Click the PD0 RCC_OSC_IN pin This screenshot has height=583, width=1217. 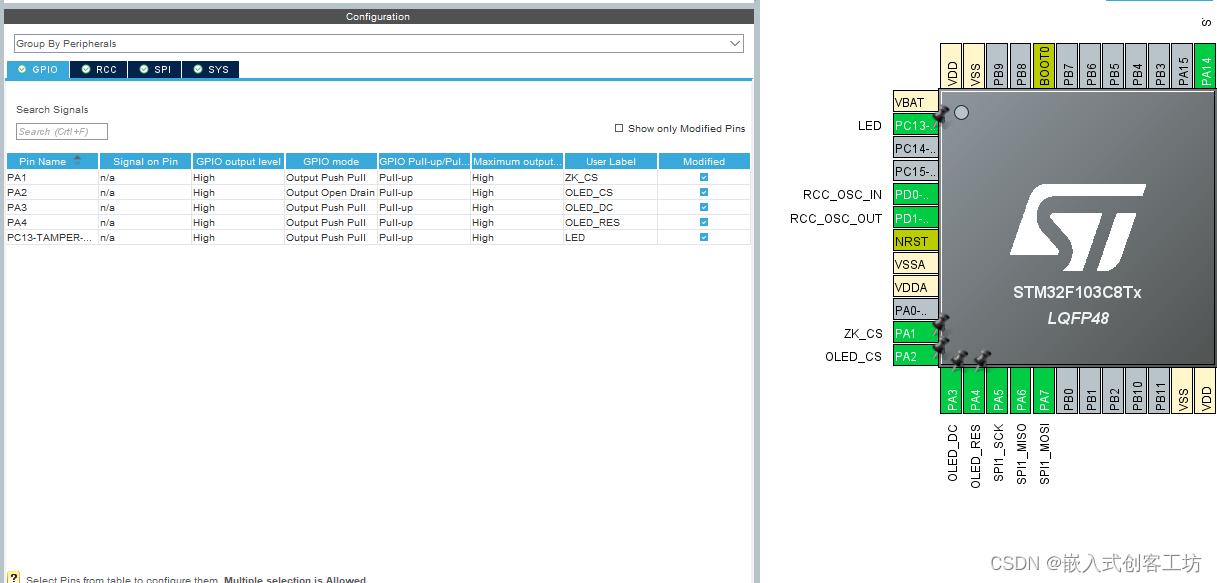click(x=916, y=195)
